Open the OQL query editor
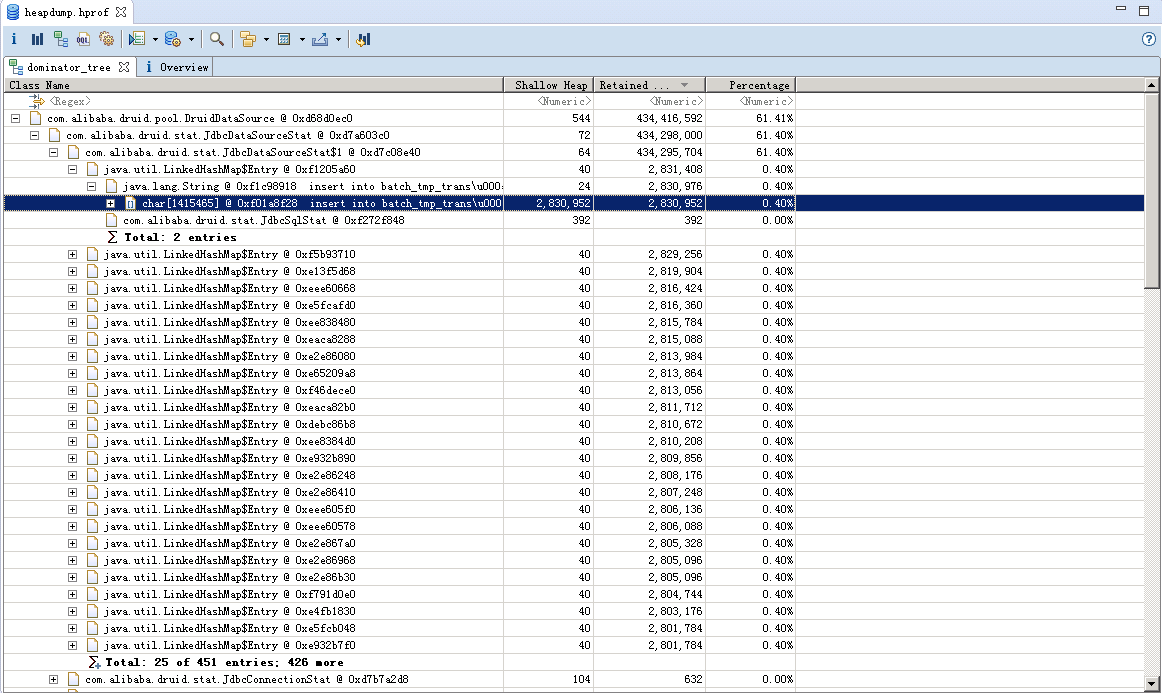 [x=84, y=39]
